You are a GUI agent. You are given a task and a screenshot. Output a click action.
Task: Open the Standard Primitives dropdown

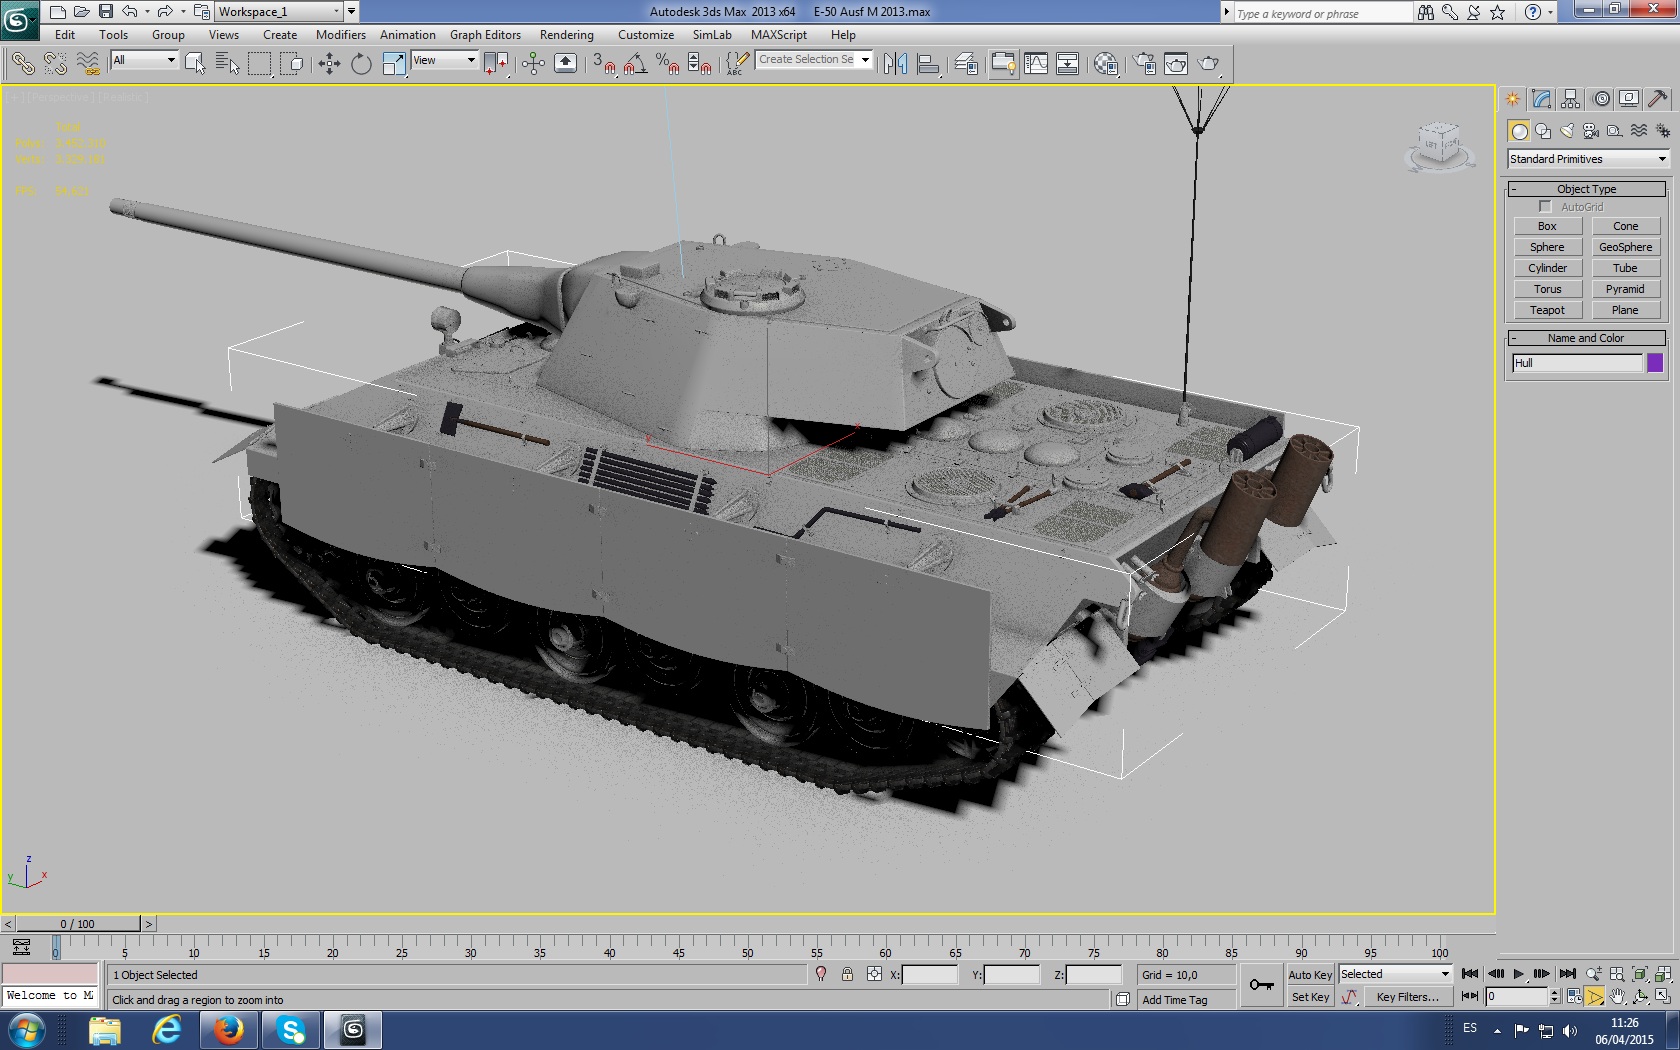click(x=1588, y=159)
